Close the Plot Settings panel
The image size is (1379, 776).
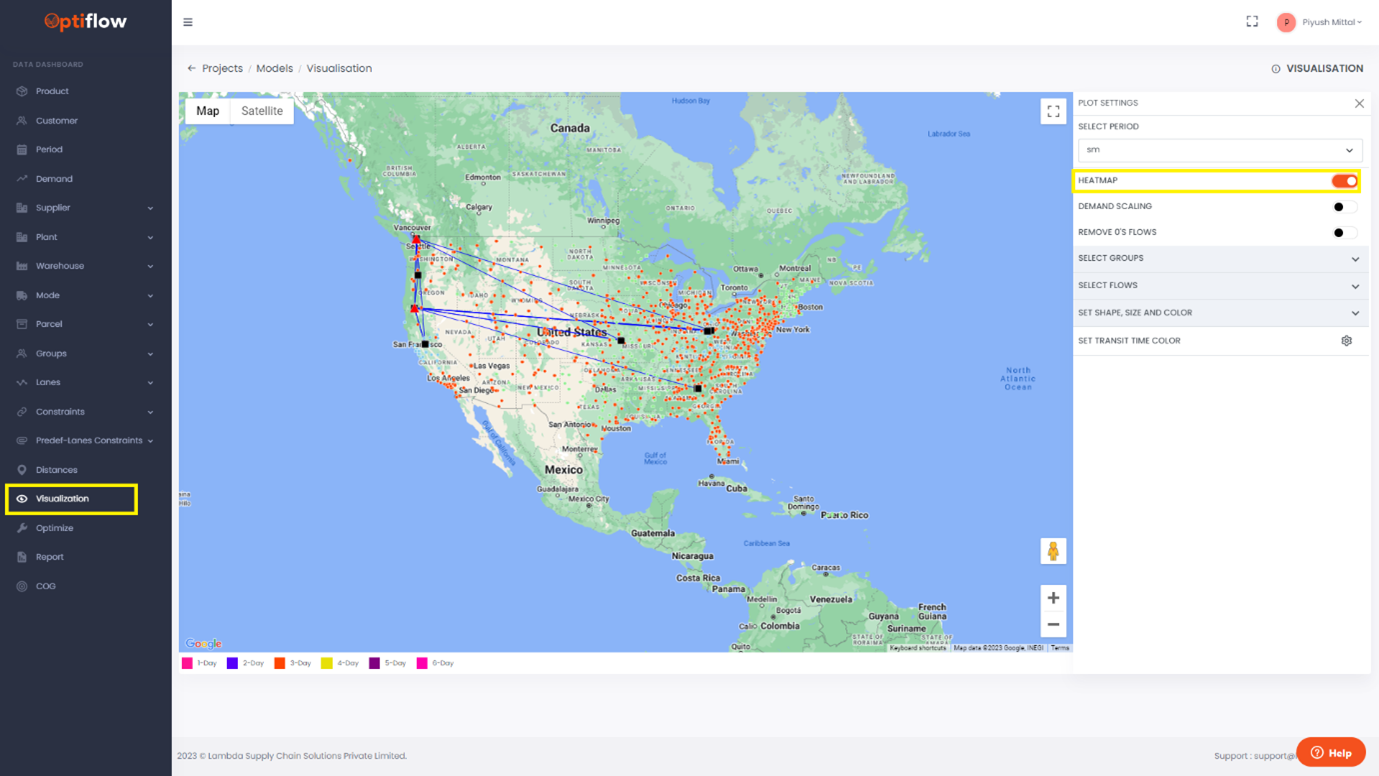click(1359, 104)
